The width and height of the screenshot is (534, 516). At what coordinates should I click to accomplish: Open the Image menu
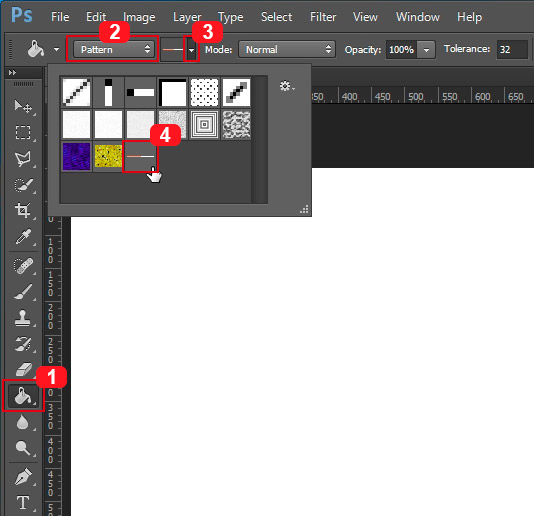pyautogui.click(x=139, y=17)
